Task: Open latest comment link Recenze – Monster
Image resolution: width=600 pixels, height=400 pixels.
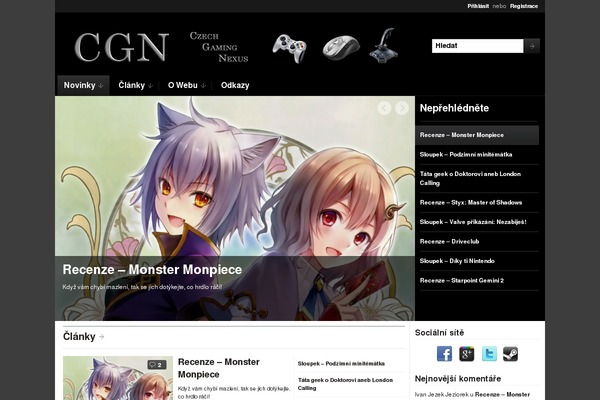Action: point(502,395)
